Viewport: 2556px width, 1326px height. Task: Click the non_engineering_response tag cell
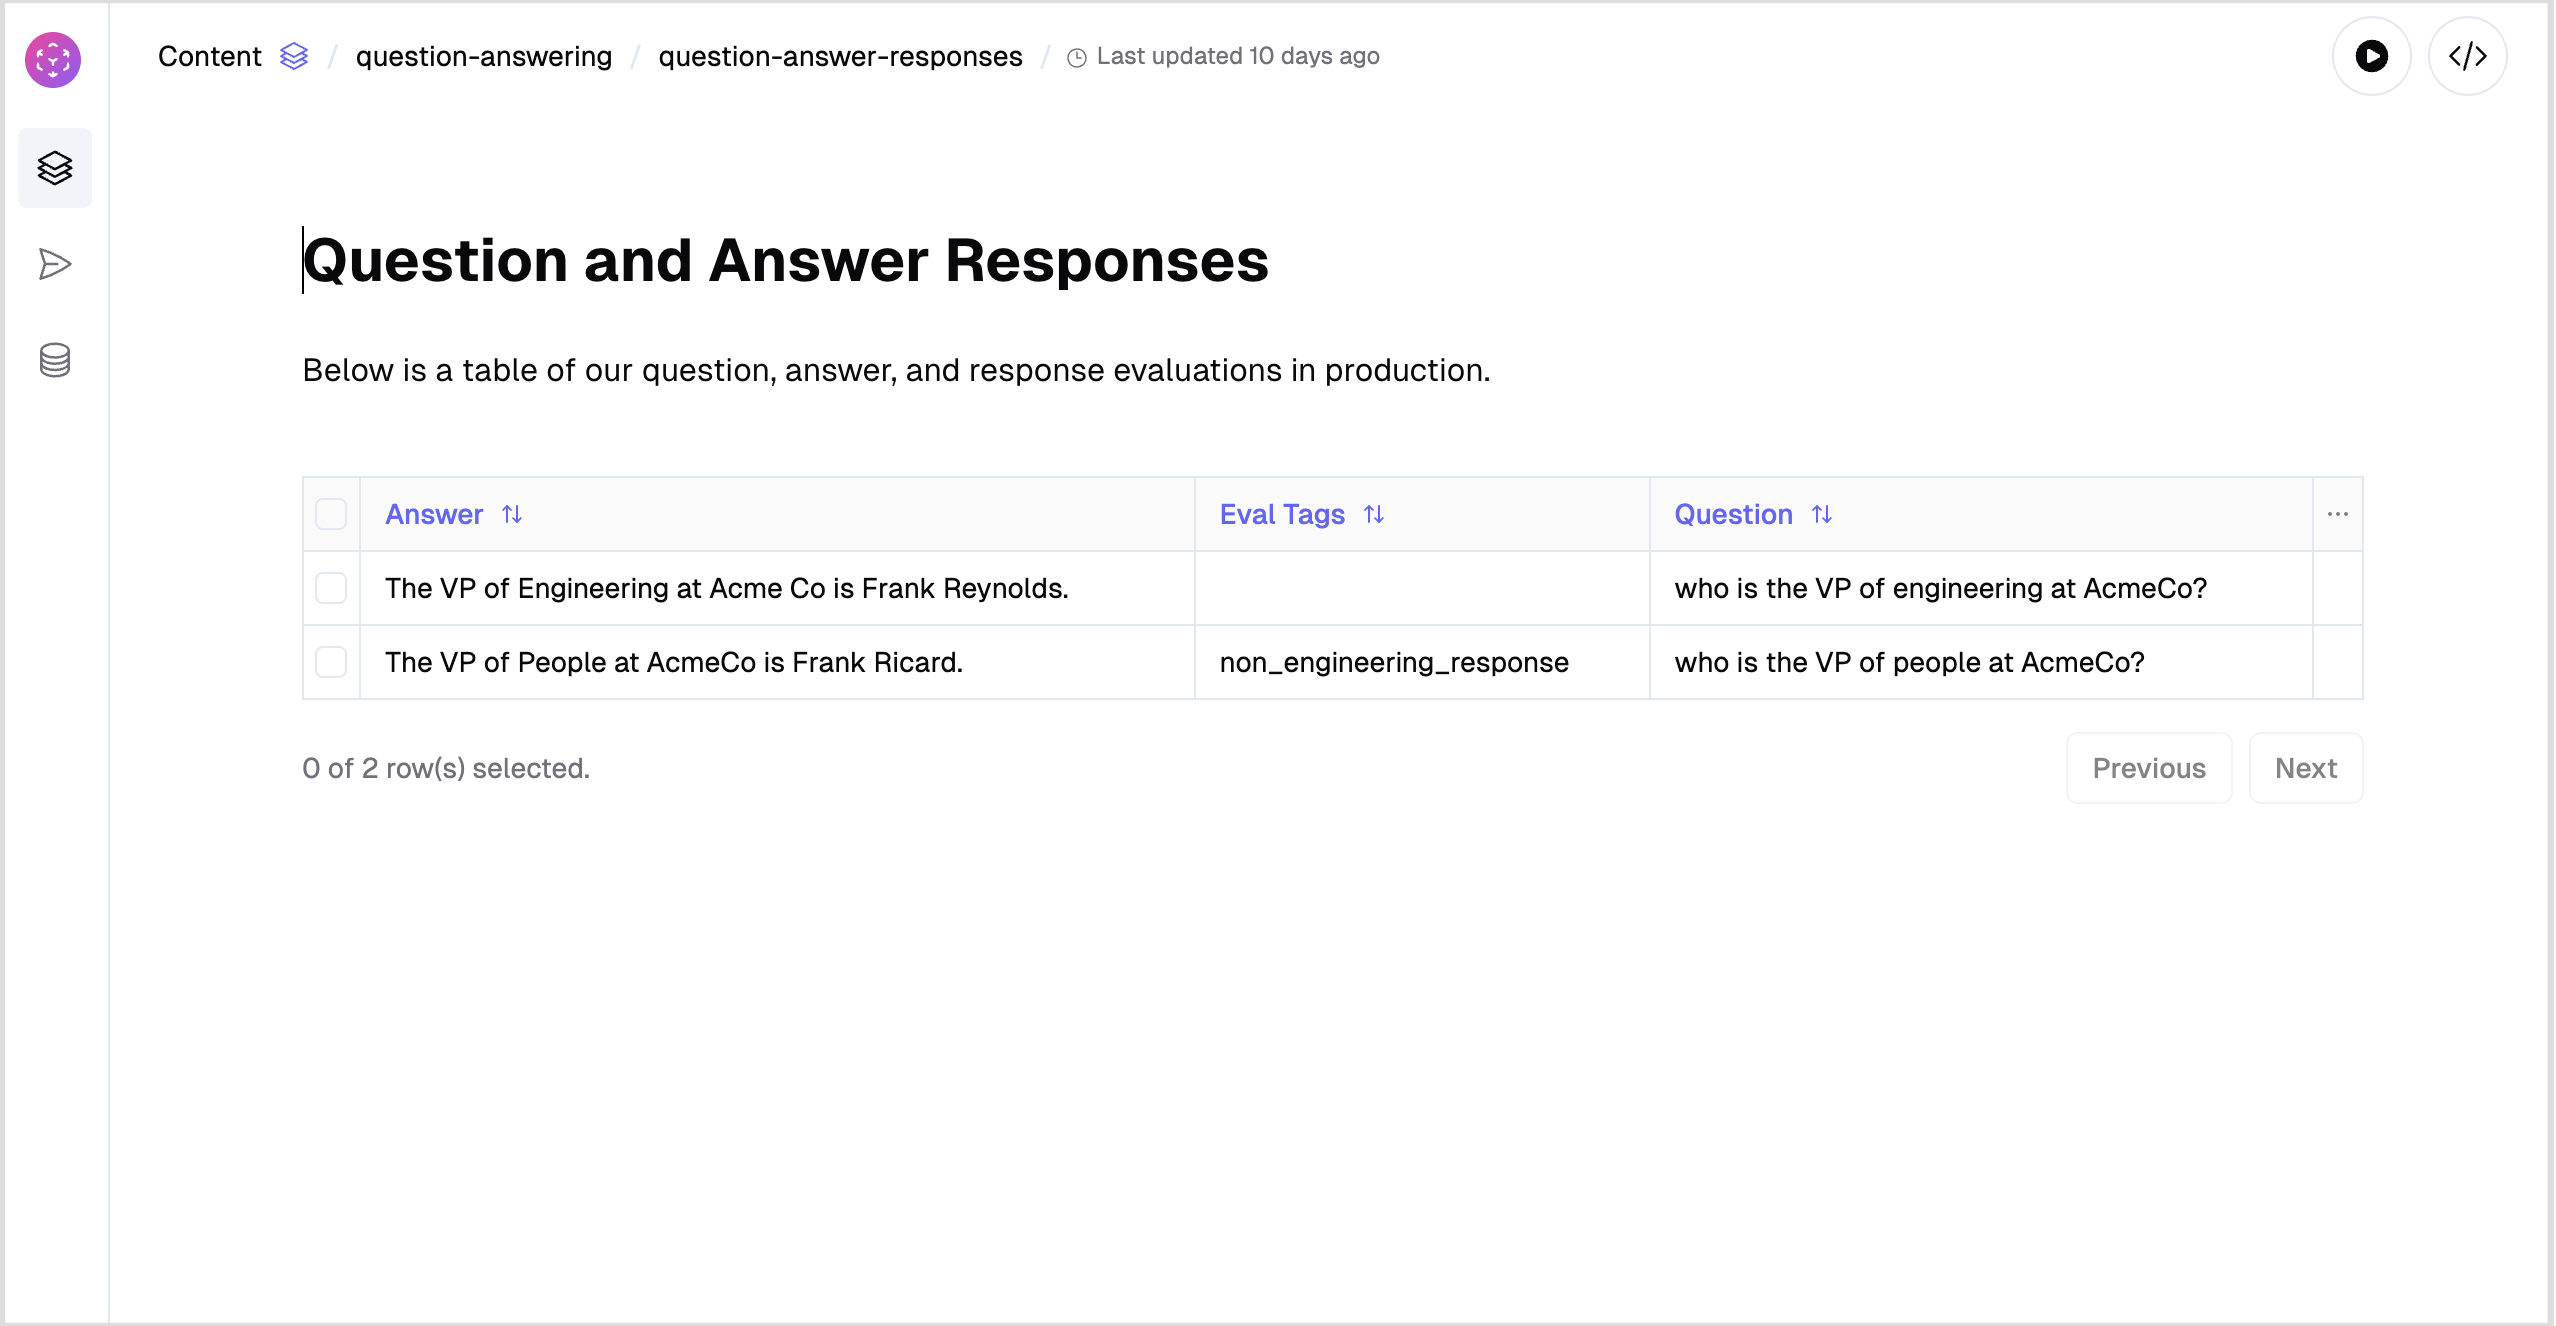(1422, 662)
